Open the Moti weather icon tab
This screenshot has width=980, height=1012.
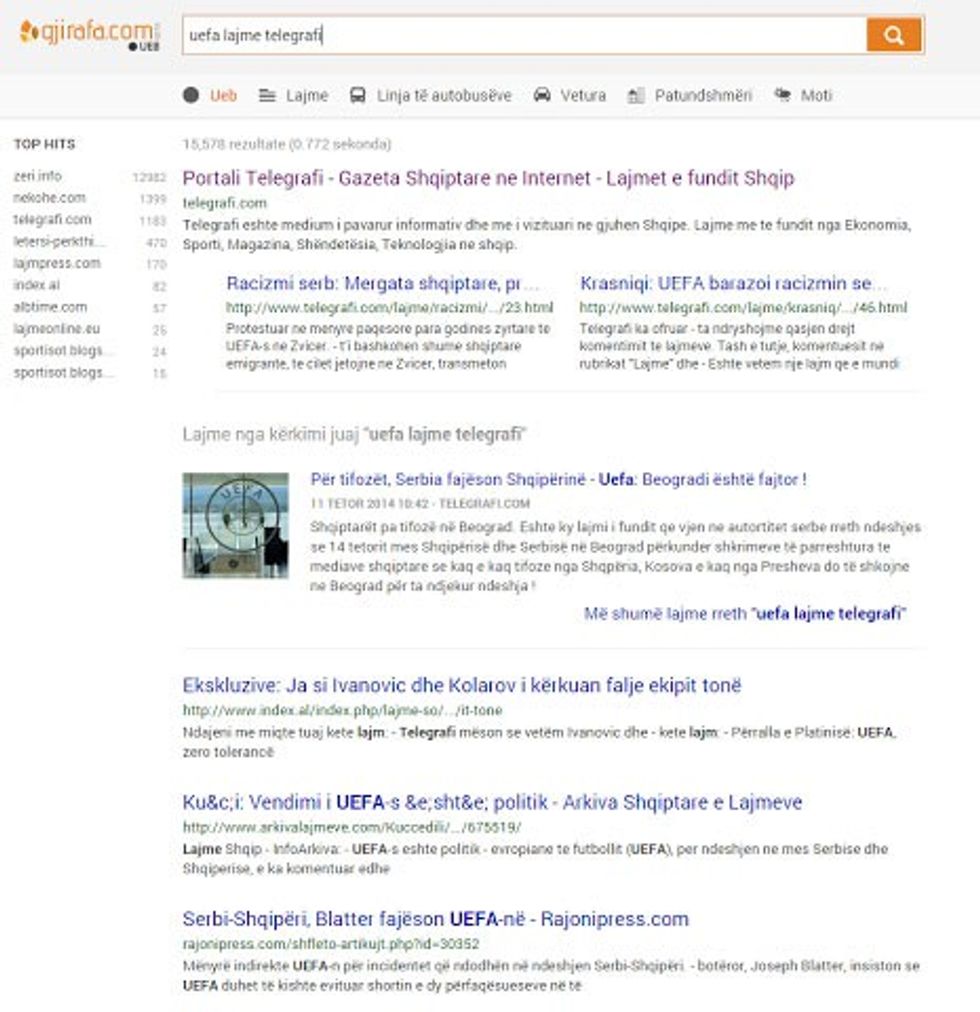tap(782, 96)
